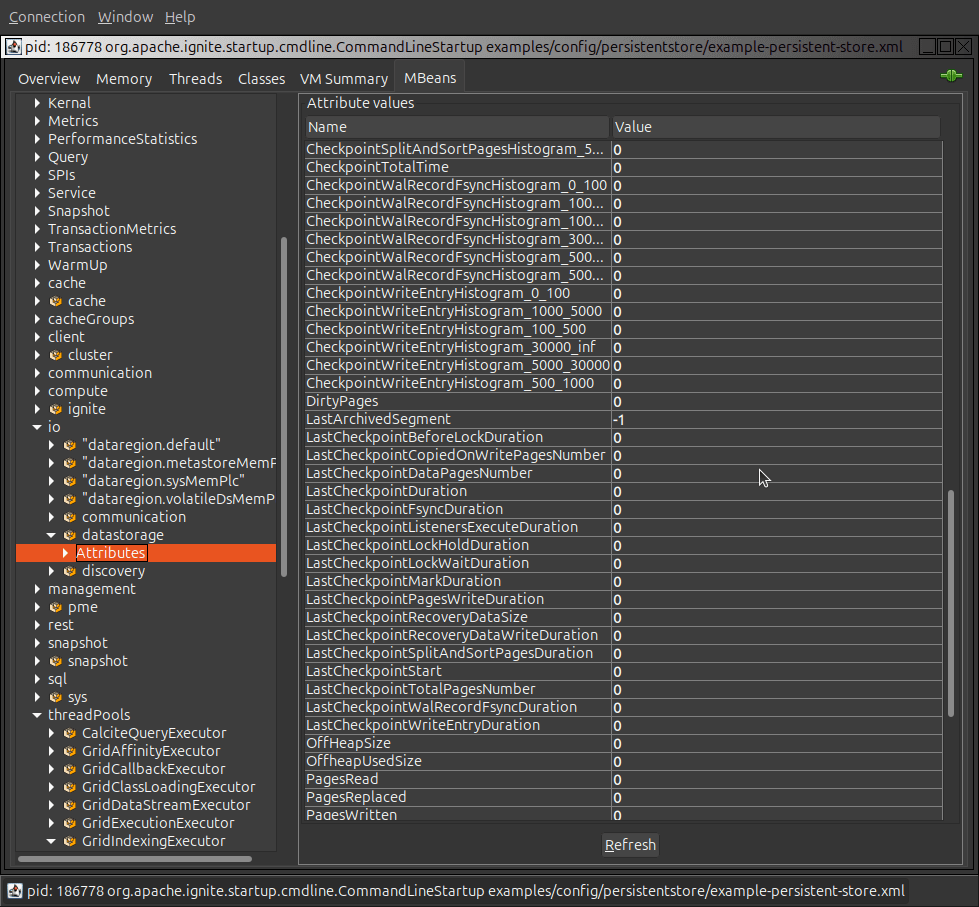
Task: Click the tree panel vertical scrollbar
Action: 284,407
